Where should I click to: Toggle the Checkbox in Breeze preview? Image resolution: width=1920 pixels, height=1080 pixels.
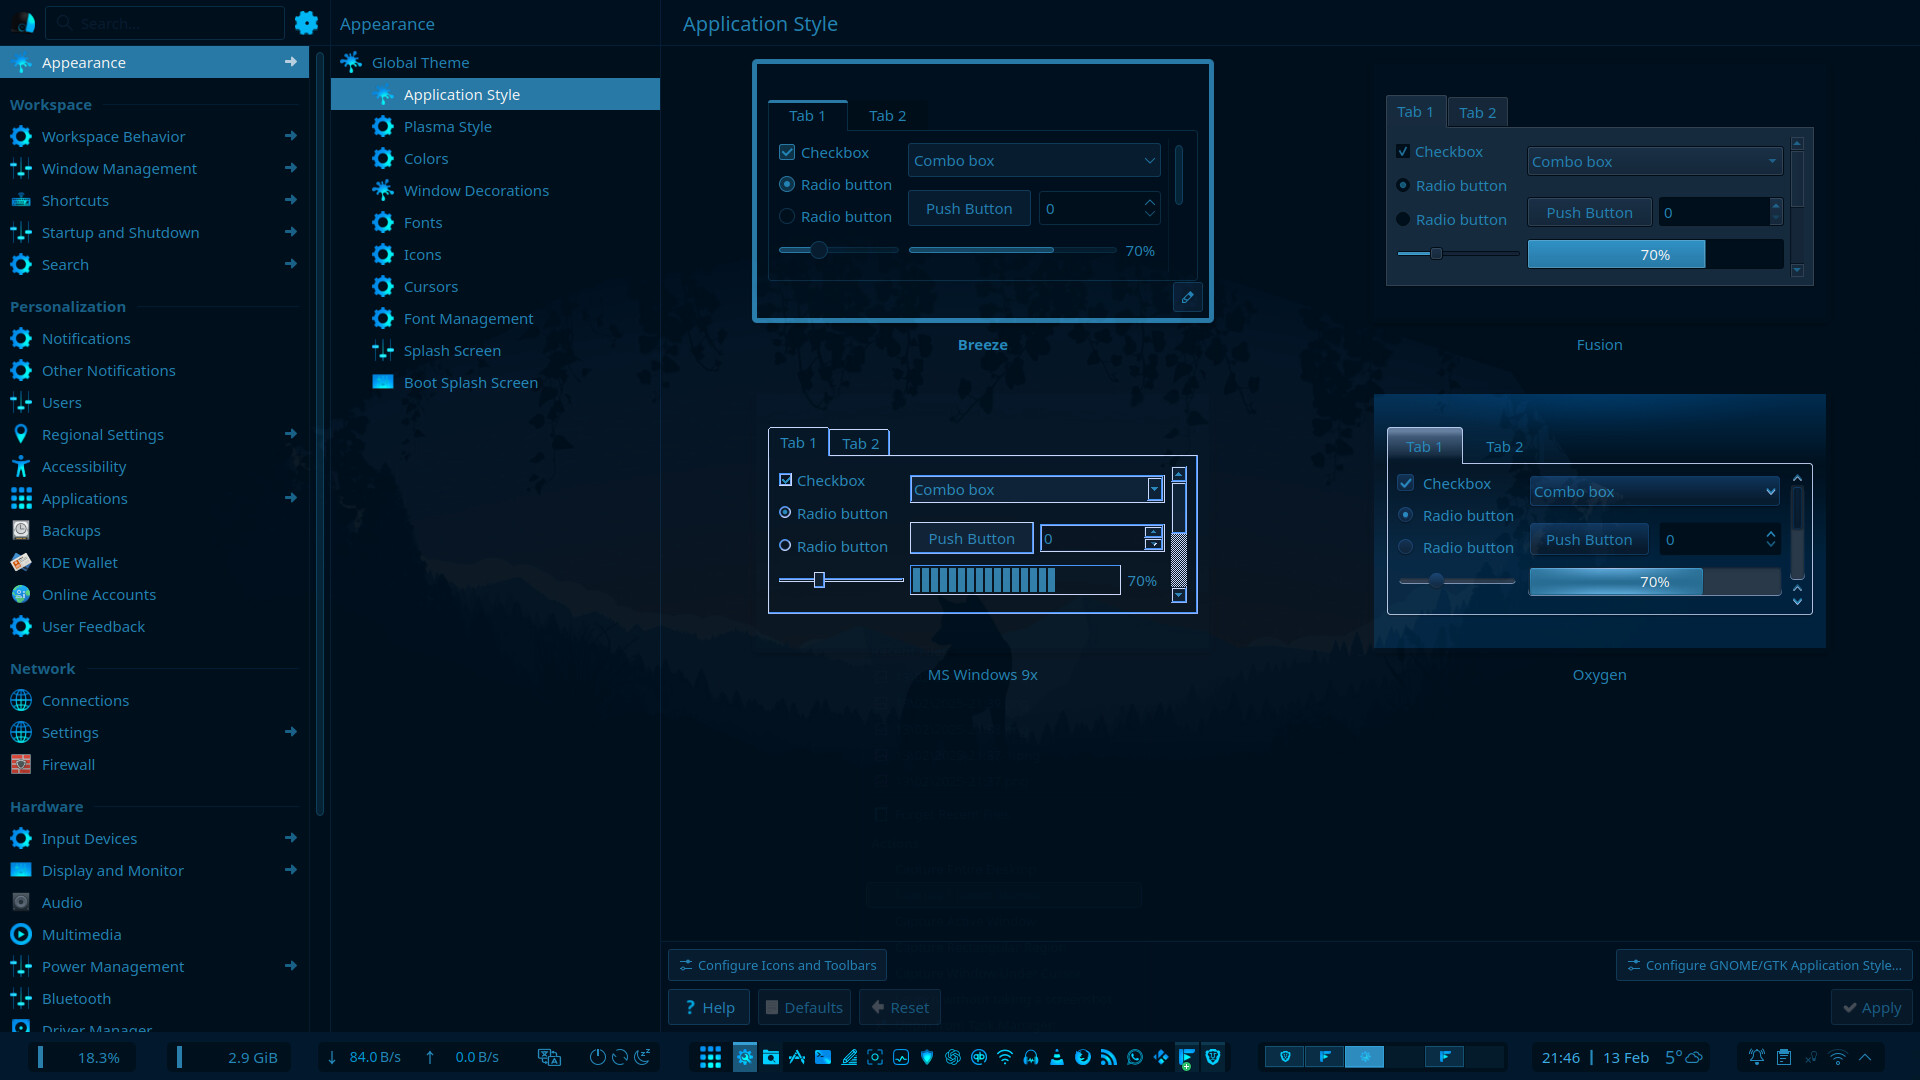coord(787,153)
